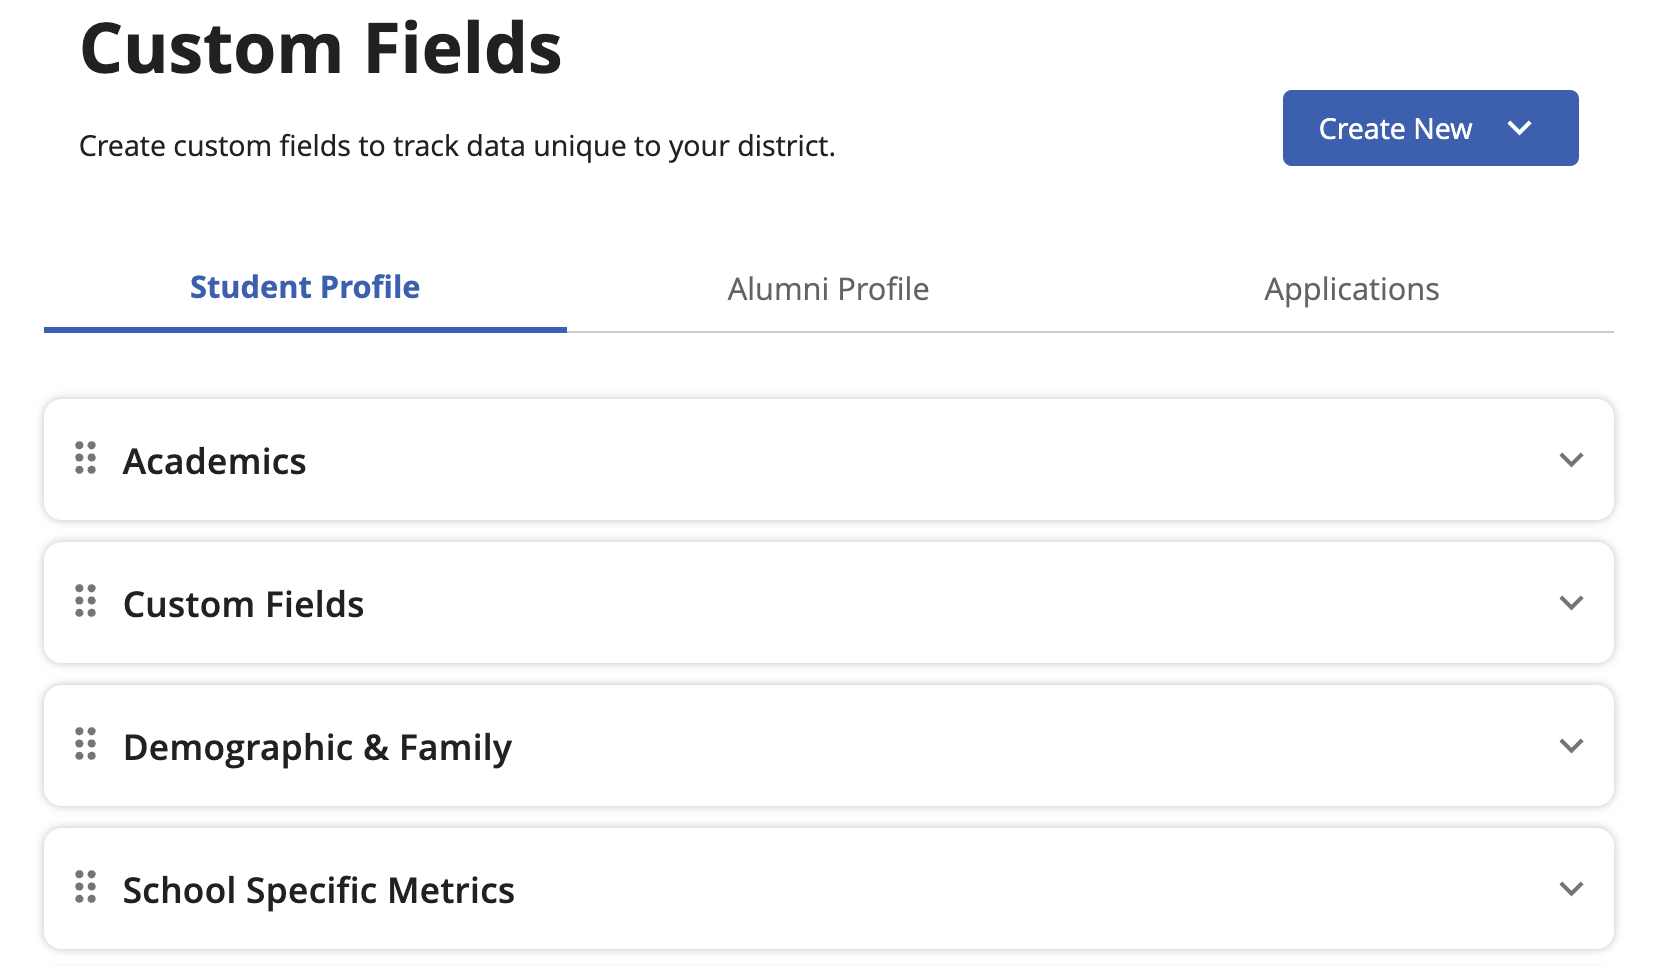Expand the Custom Fields section chevron
This screenshot has width=1680, height=966.
(x=1571, y=603)
